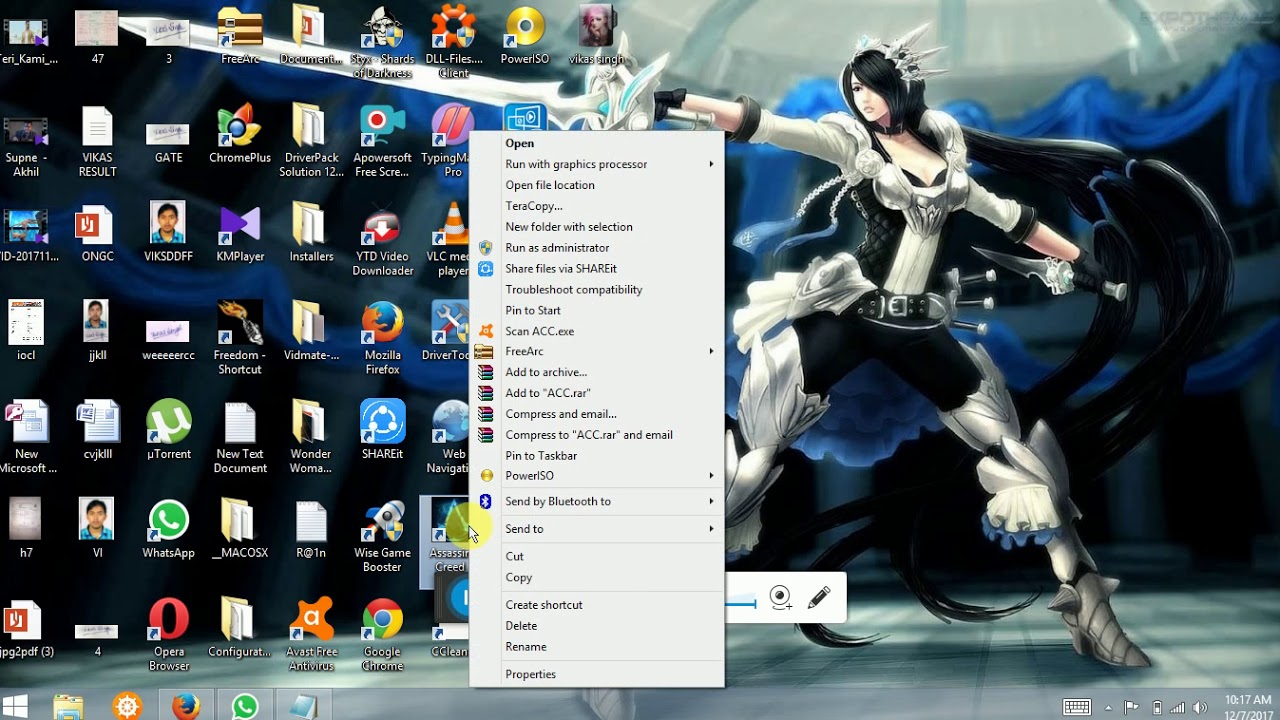The image size is (1280, 720).
Task: Select the Avast Free Antivirus icon
Action: click(311, 635)
